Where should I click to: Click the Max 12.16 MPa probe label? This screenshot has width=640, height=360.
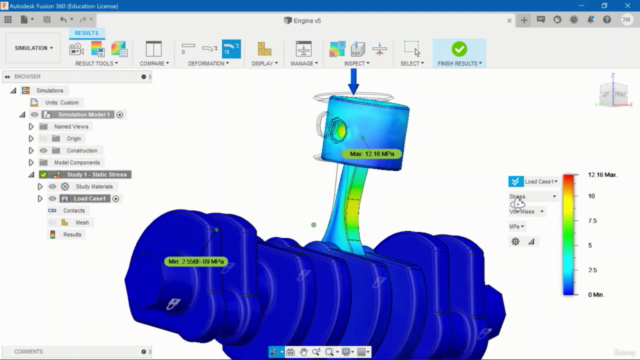tap(372, 154)
